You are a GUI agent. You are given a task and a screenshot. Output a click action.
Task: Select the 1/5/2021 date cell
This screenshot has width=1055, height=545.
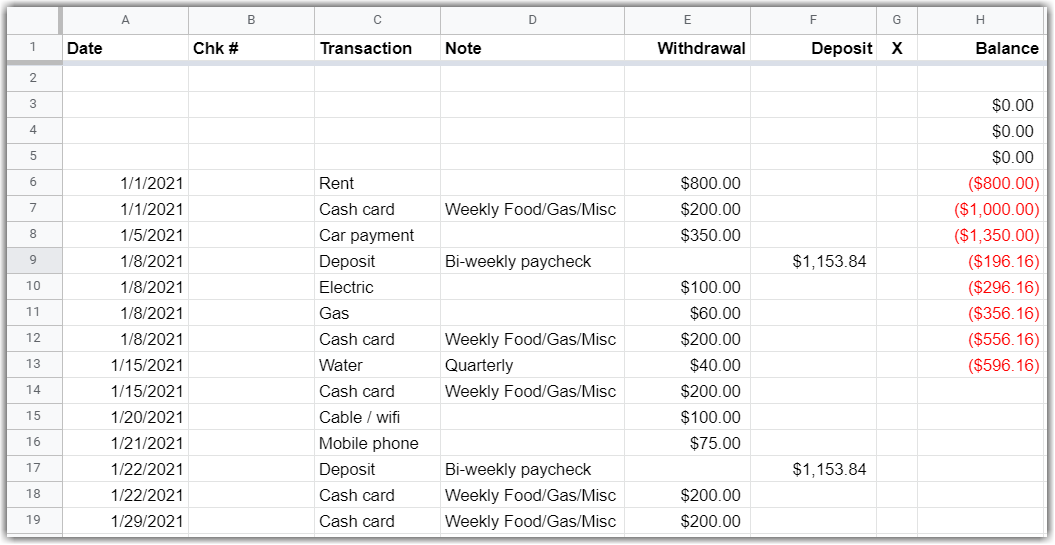125,235
